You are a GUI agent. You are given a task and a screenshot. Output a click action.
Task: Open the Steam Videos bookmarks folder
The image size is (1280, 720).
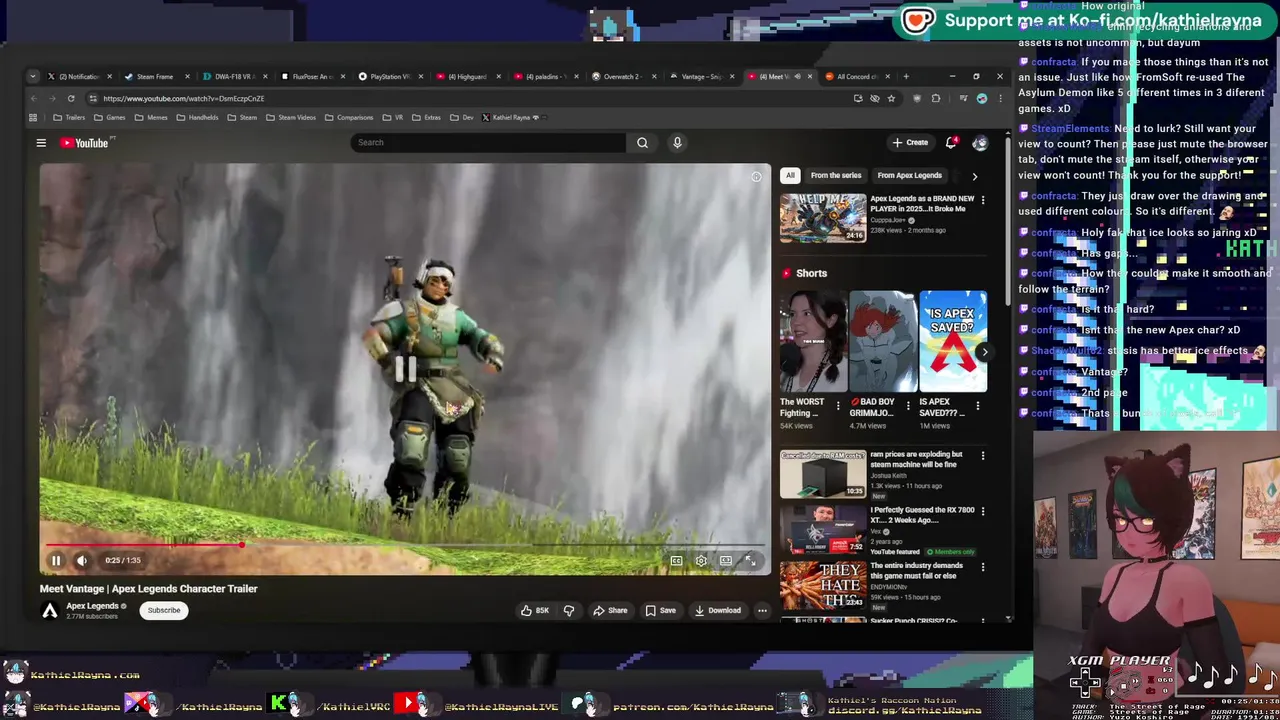pyautogui.click(x=291, y=117)
